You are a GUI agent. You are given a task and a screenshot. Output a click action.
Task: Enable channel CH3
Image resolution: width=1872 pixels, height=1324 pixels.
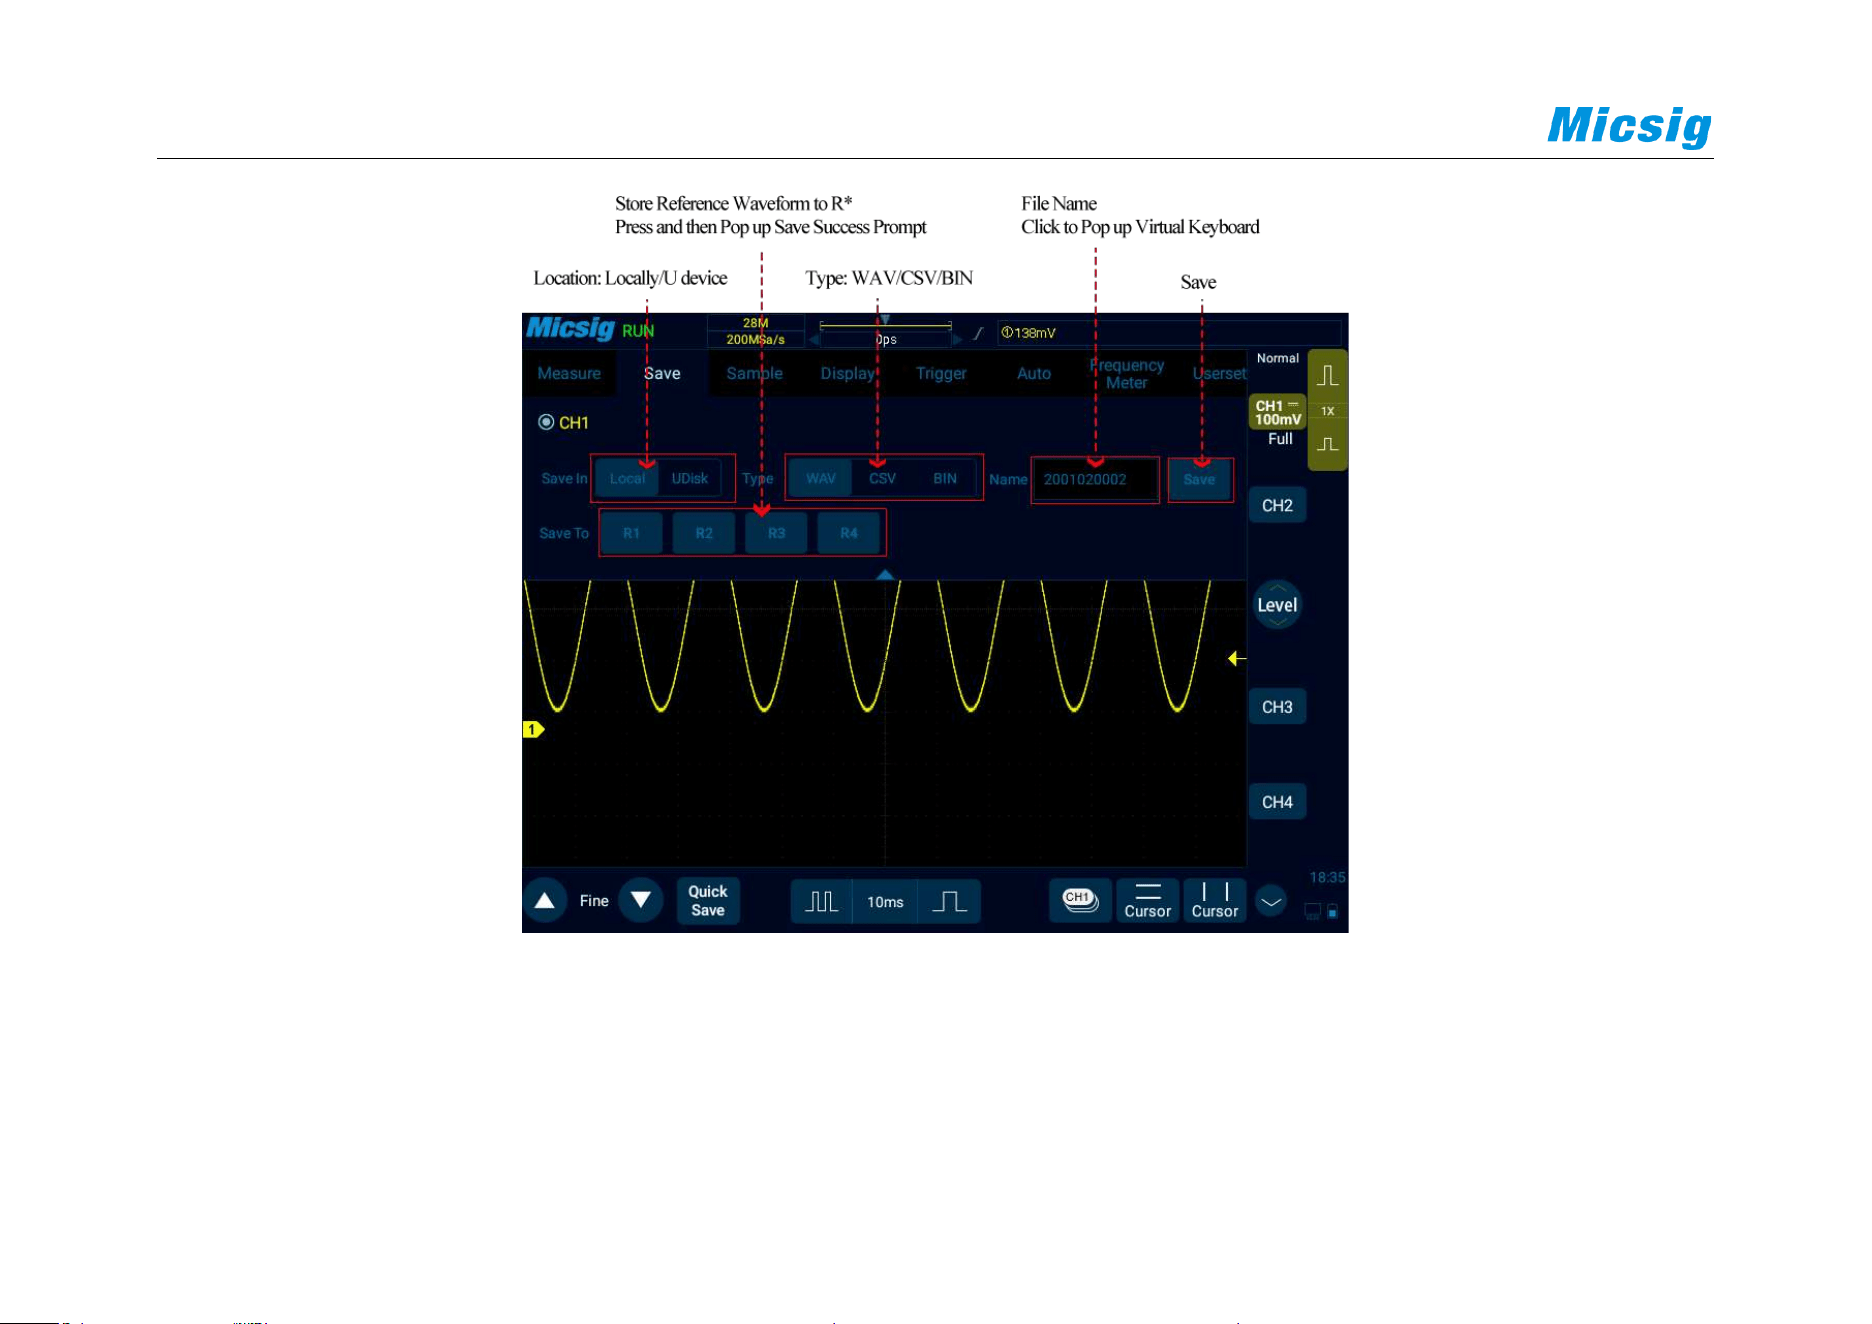tap(1277, 707)
